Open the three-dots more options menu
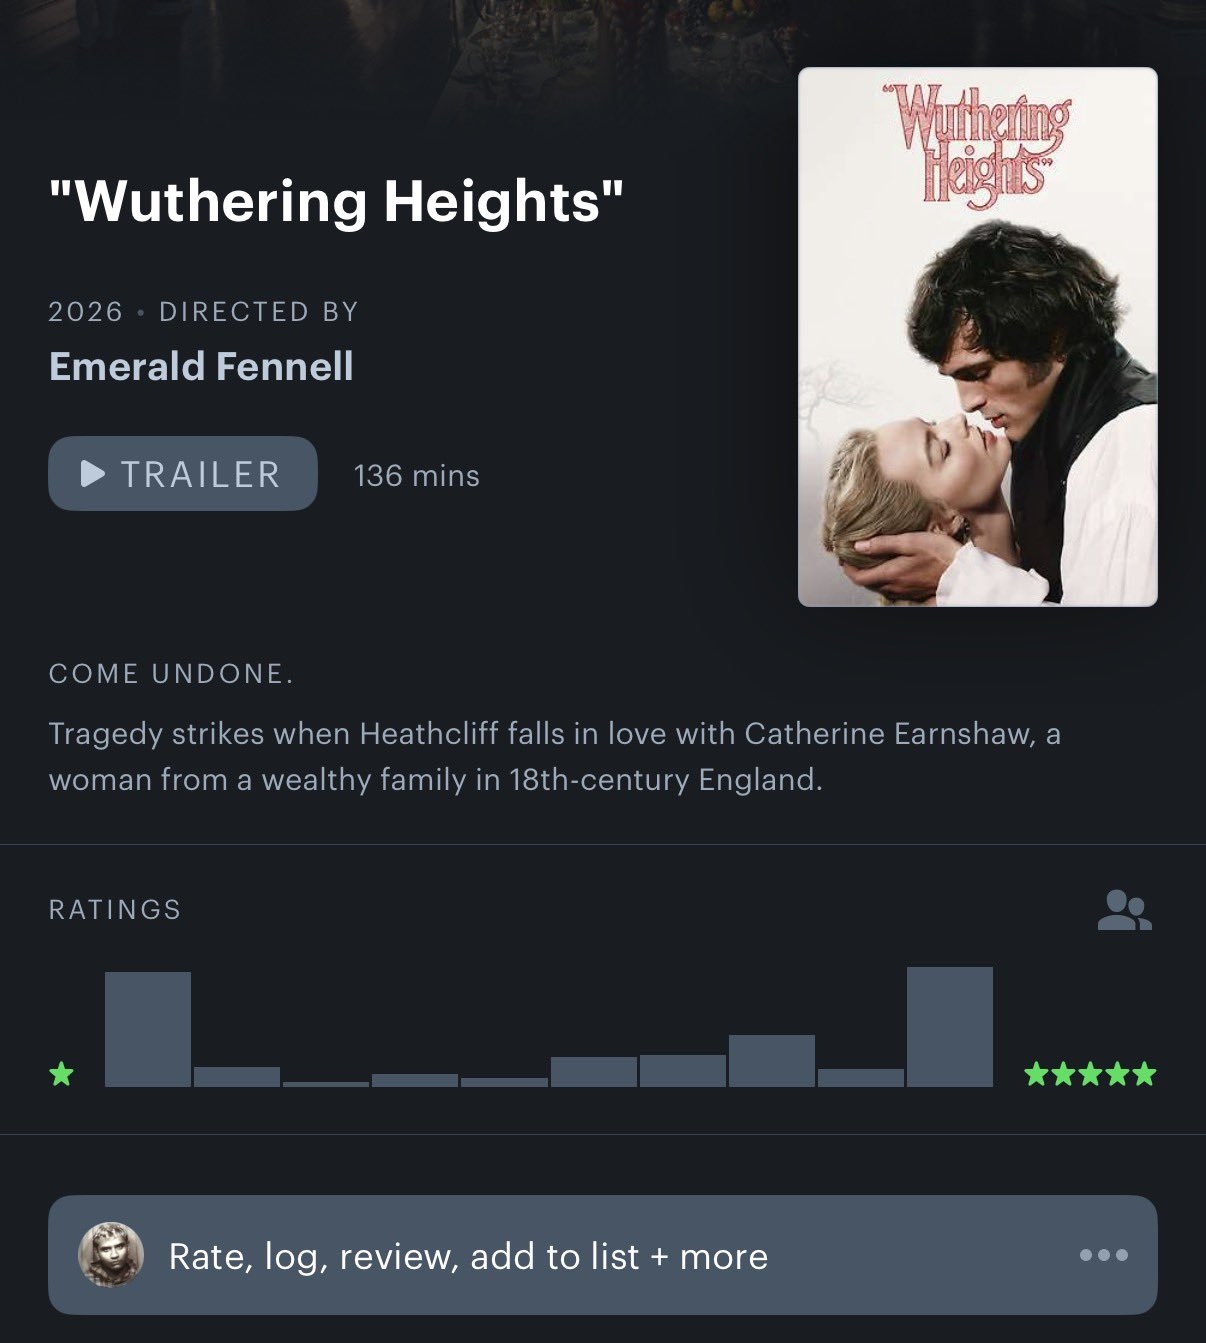 (x=1104, y=1255)
